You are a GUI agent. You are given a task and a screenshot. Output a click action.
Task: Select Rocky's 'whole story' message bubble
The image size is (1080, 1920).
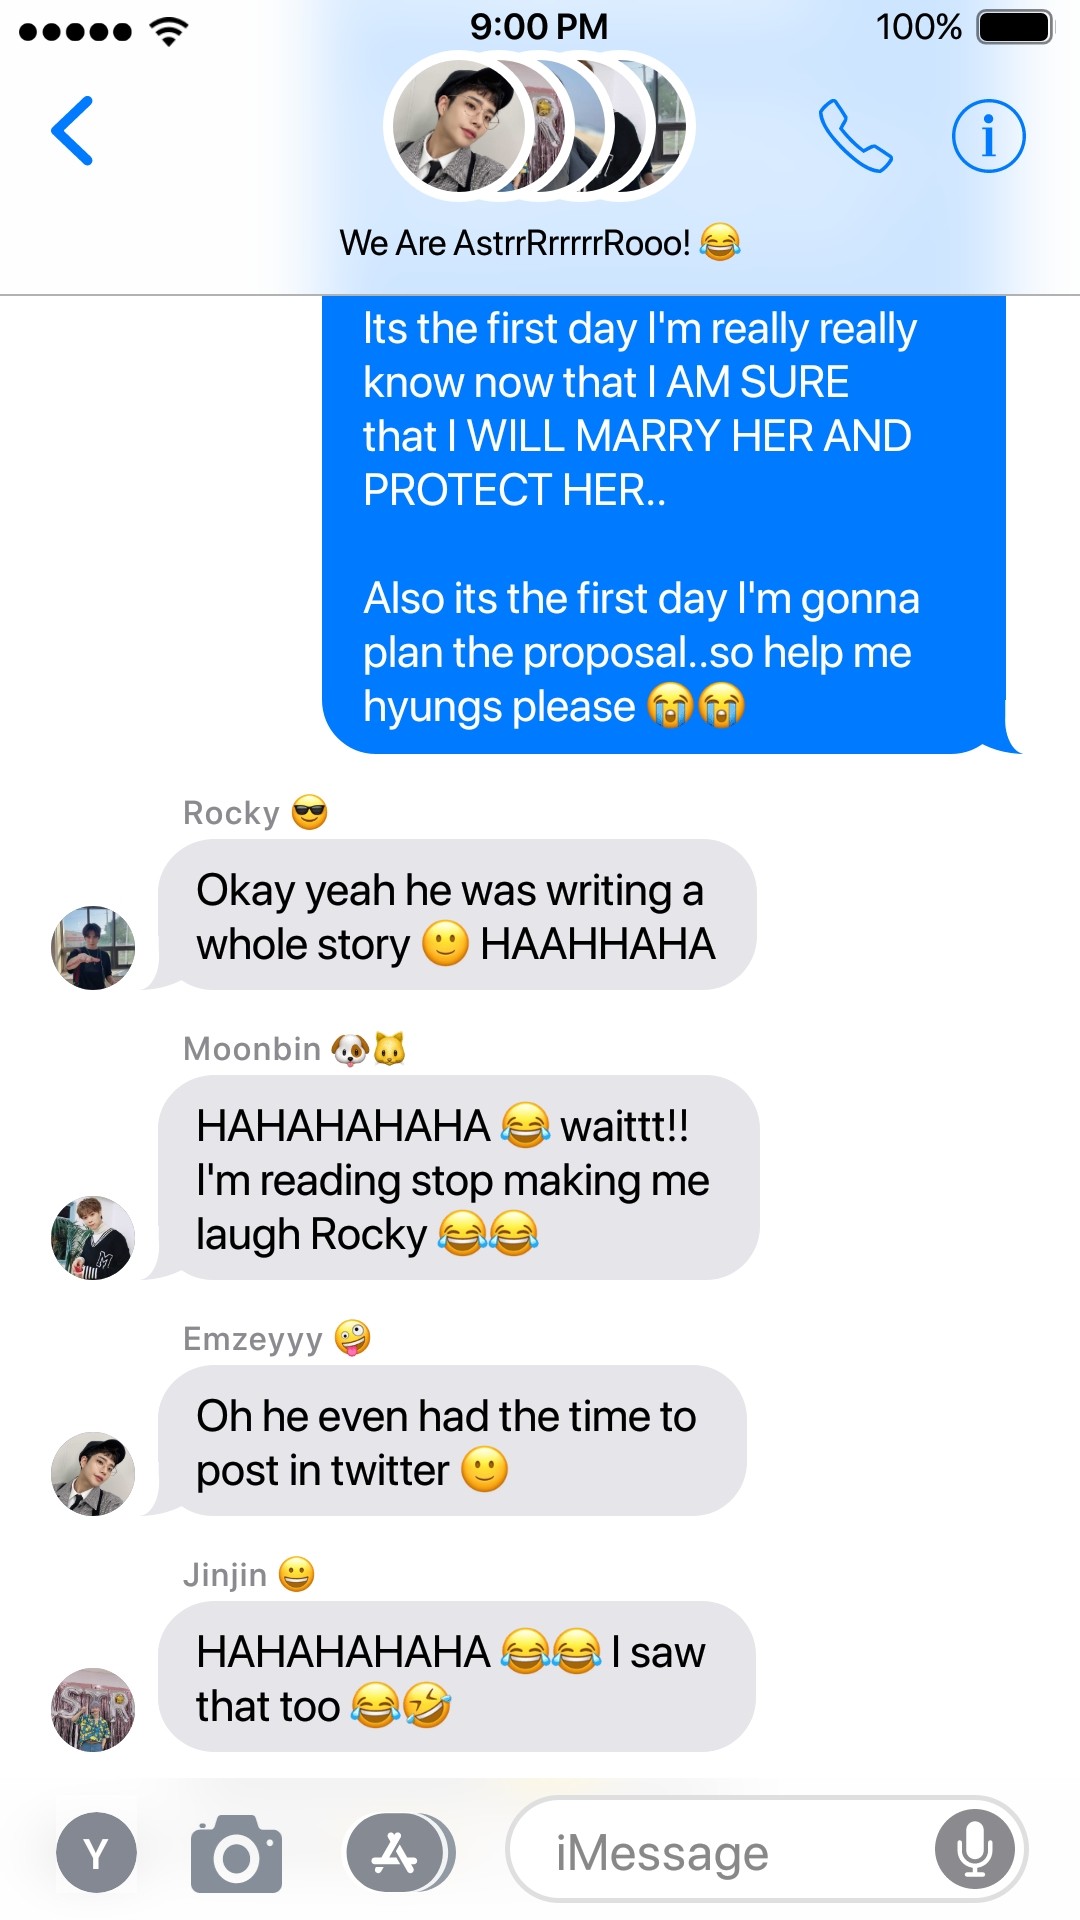click(x=456, y=915)
